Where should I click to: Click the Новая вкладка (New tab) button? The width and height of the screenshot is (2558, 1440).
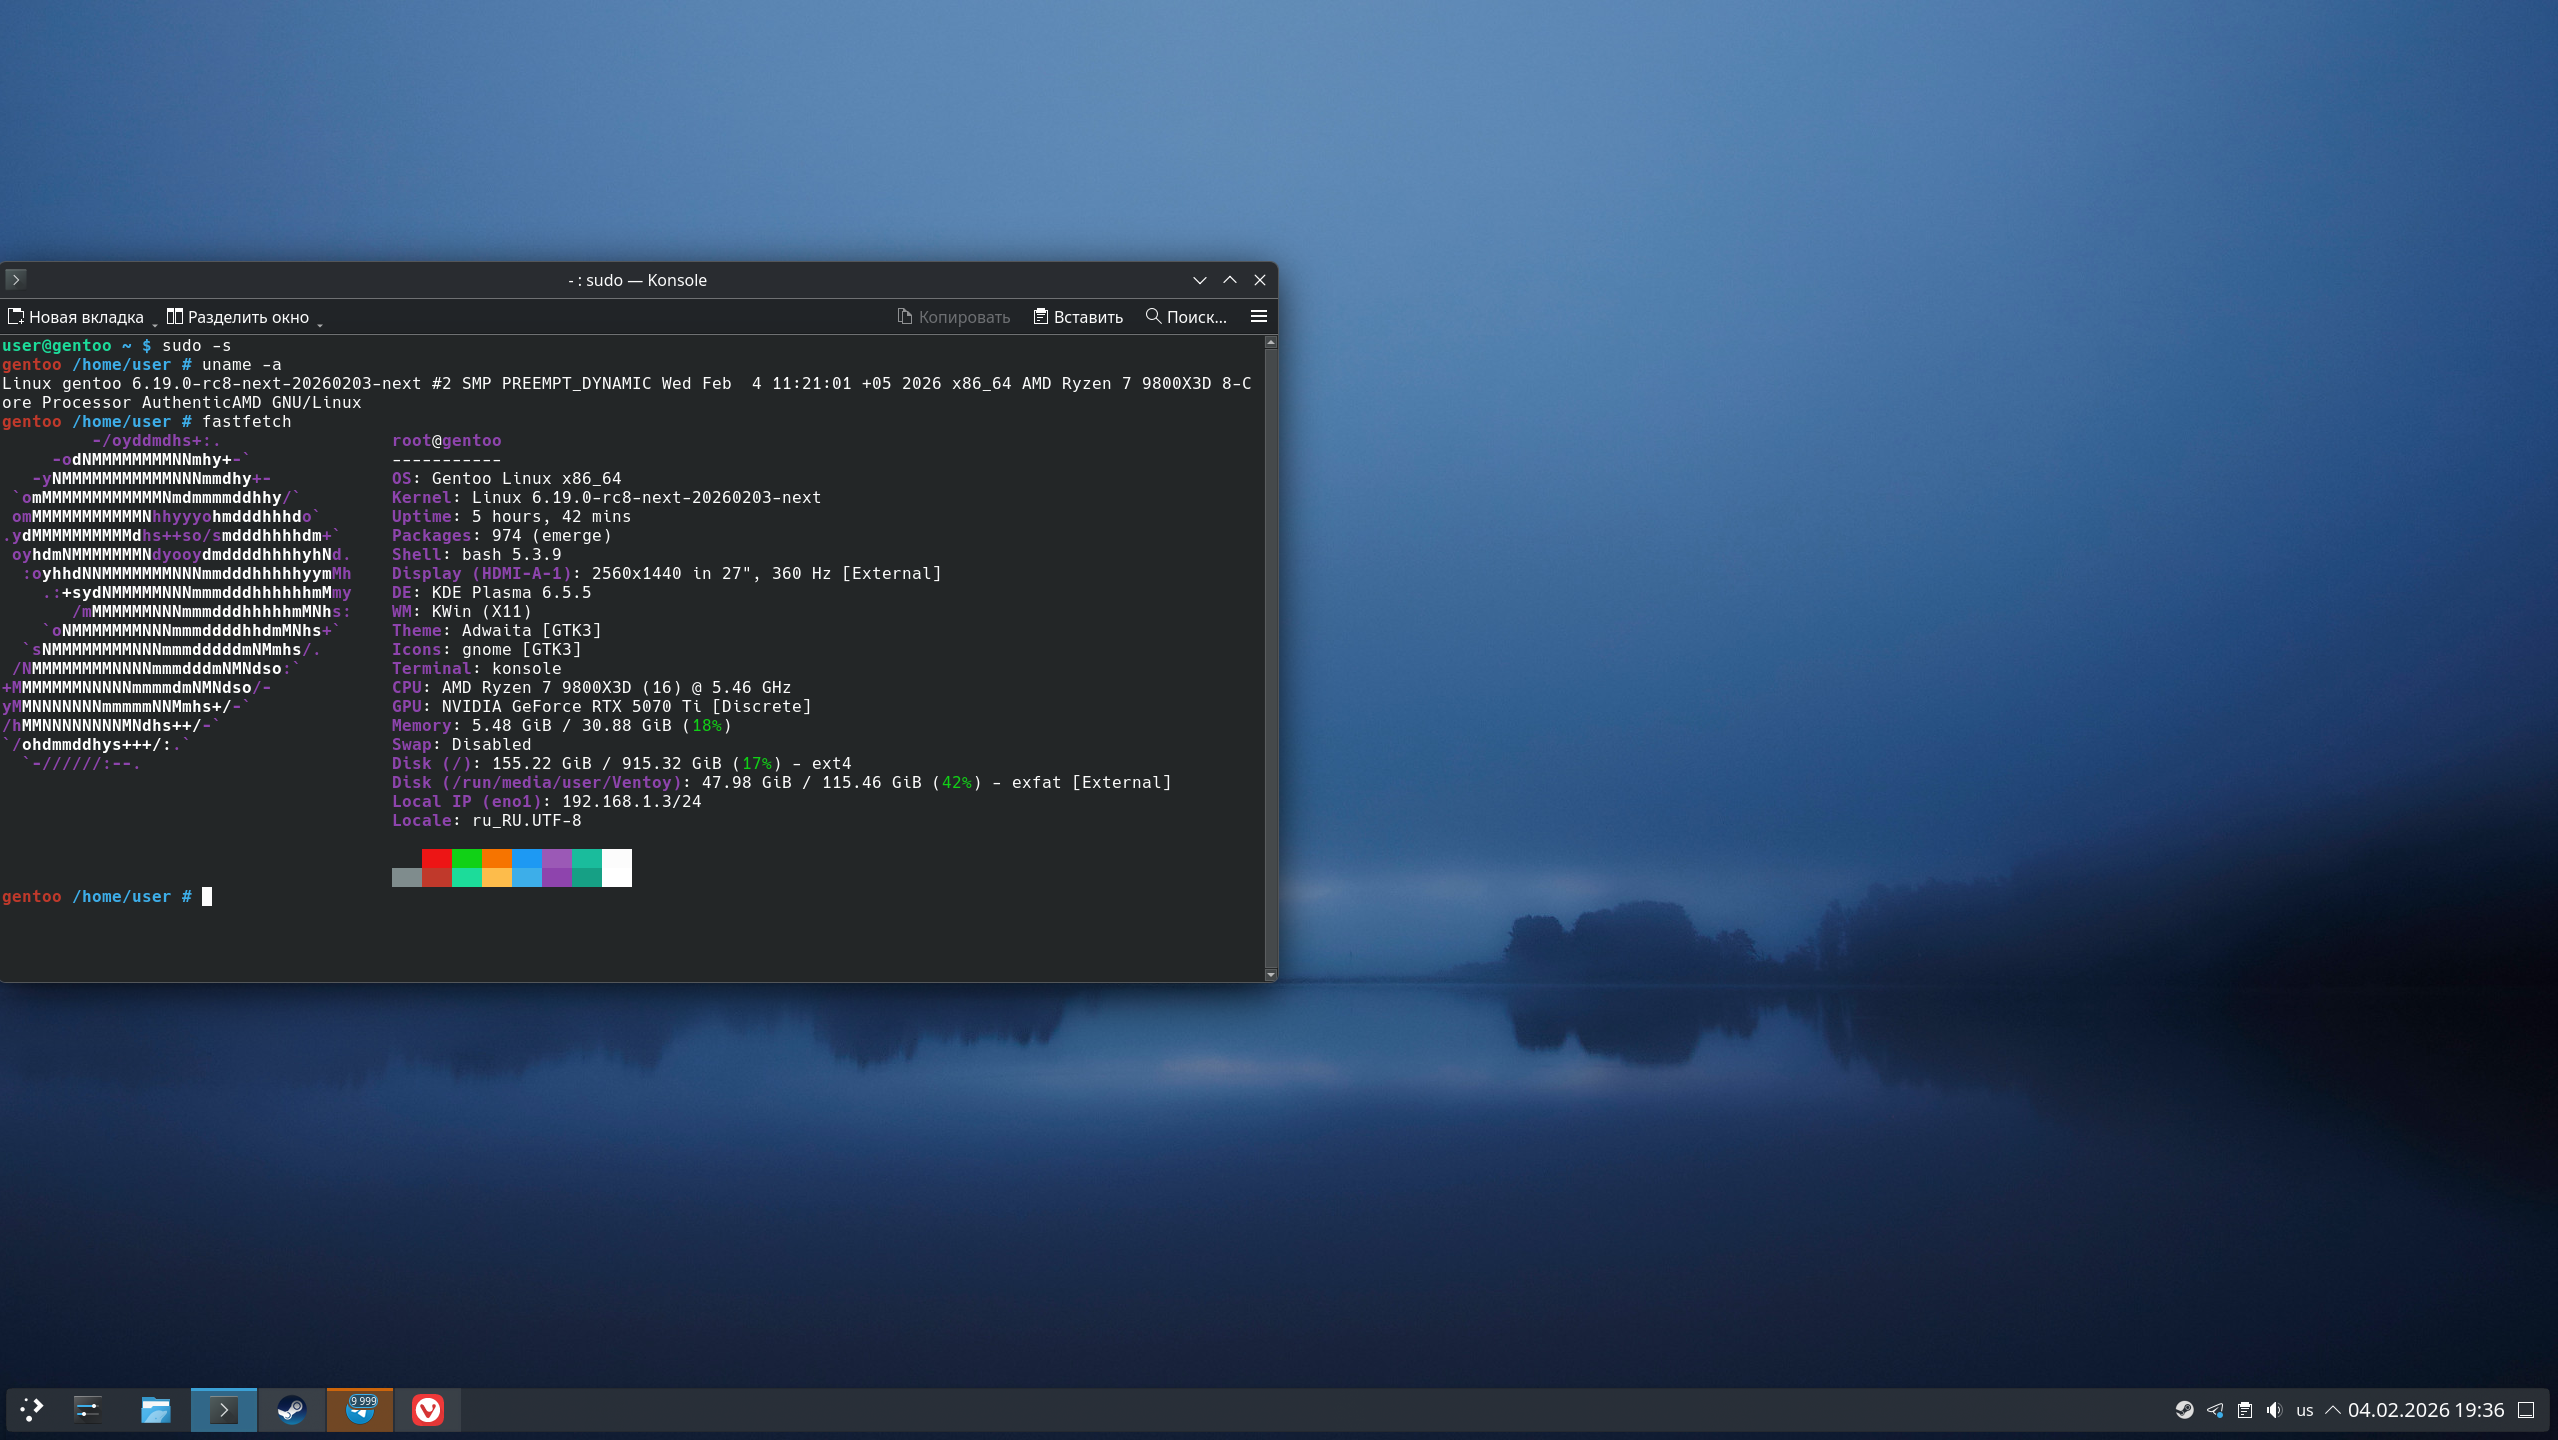tap(76, 317)
